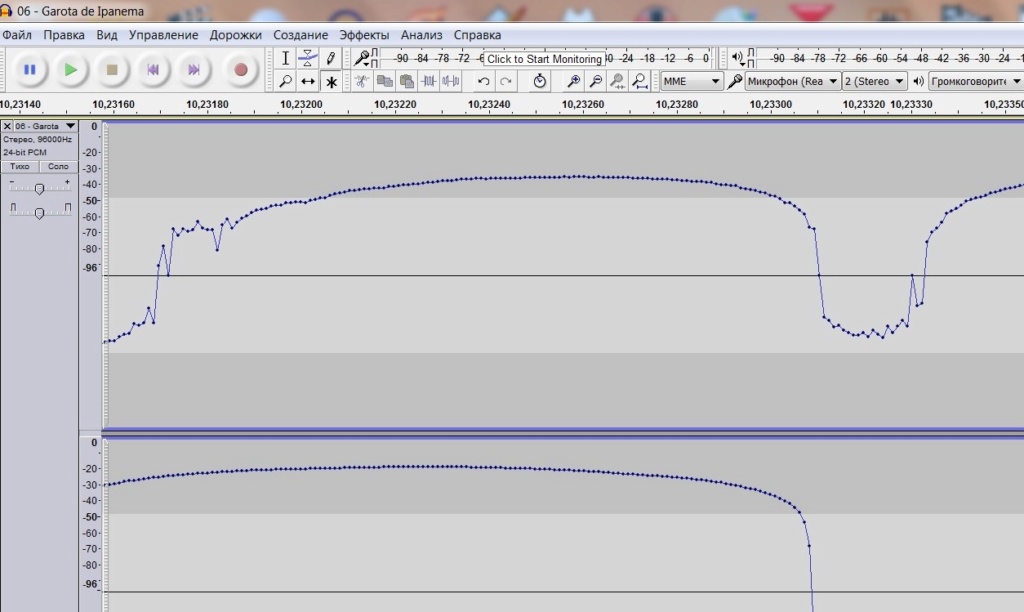Select the Zoom magnifier tool

click(x=285, y=82)
